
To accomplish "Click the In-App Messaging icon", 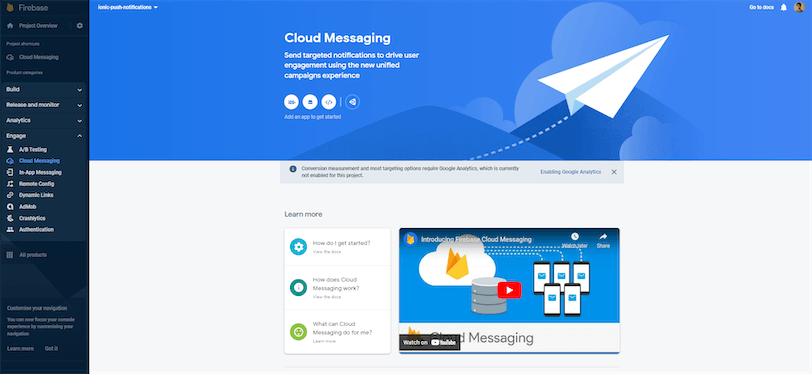I will (10, 172).
